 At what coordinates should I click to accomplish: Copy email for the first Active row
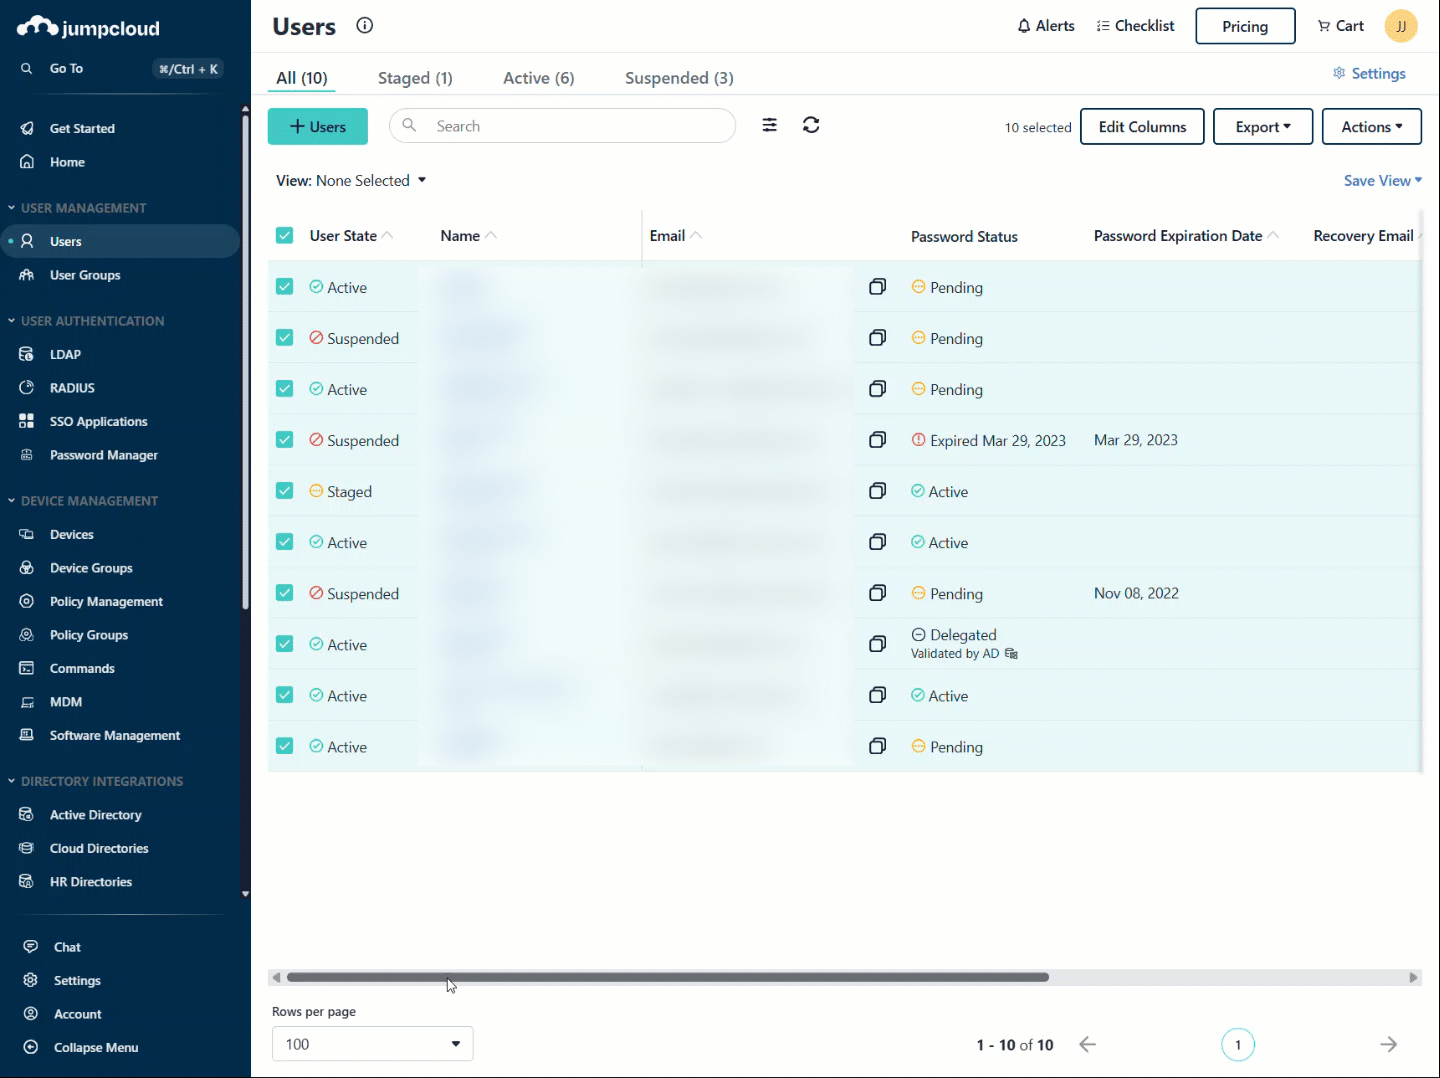coord(878,287)
